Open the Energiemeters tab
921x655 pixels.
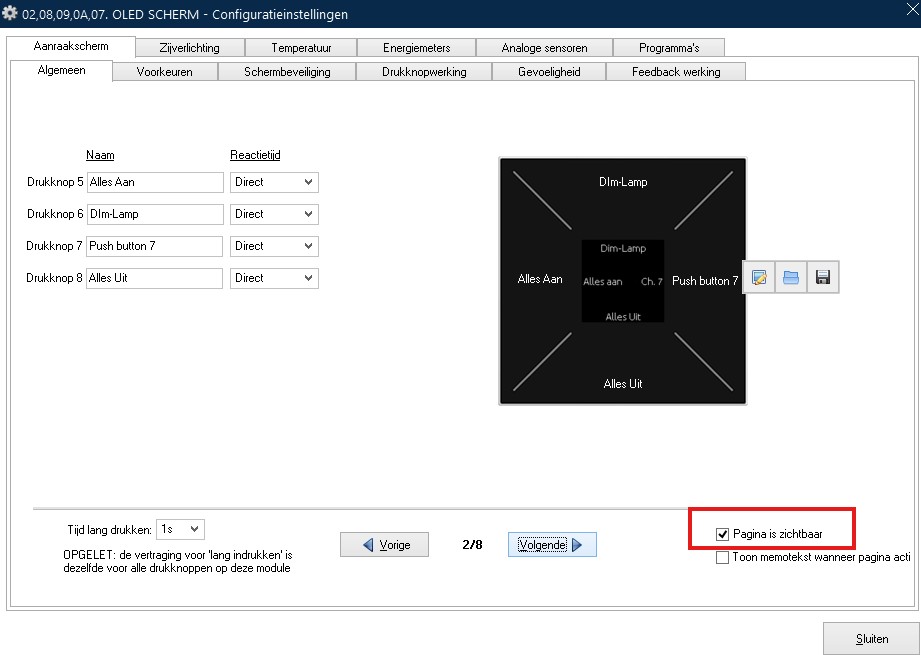(416, 48)
